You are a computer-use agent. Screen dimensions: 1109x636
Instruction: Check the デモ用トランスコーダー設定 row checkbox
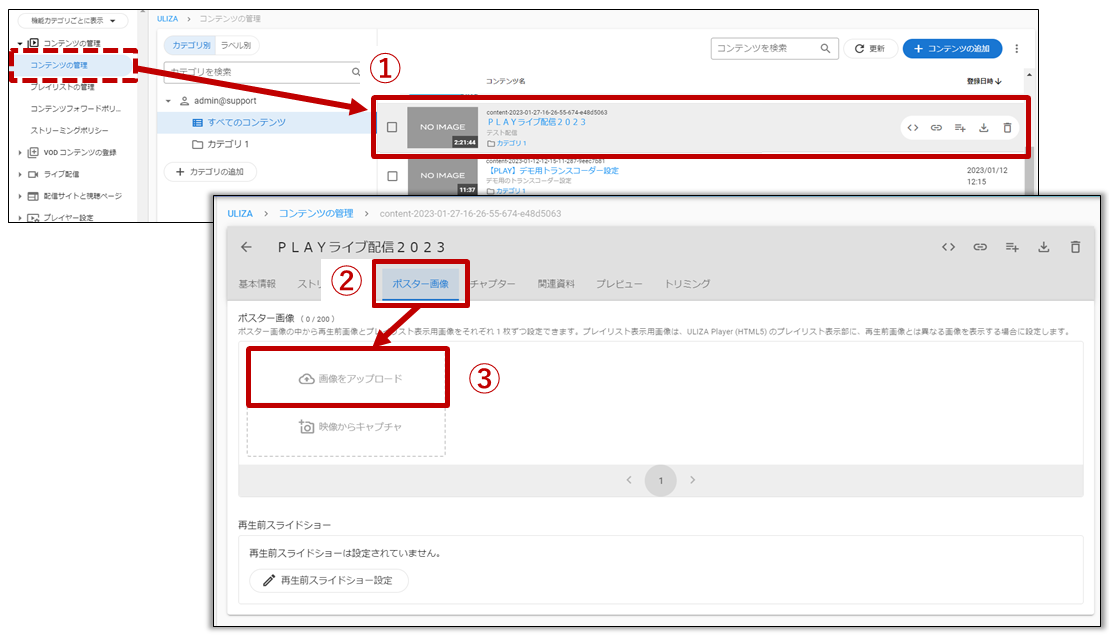[392, 176]
